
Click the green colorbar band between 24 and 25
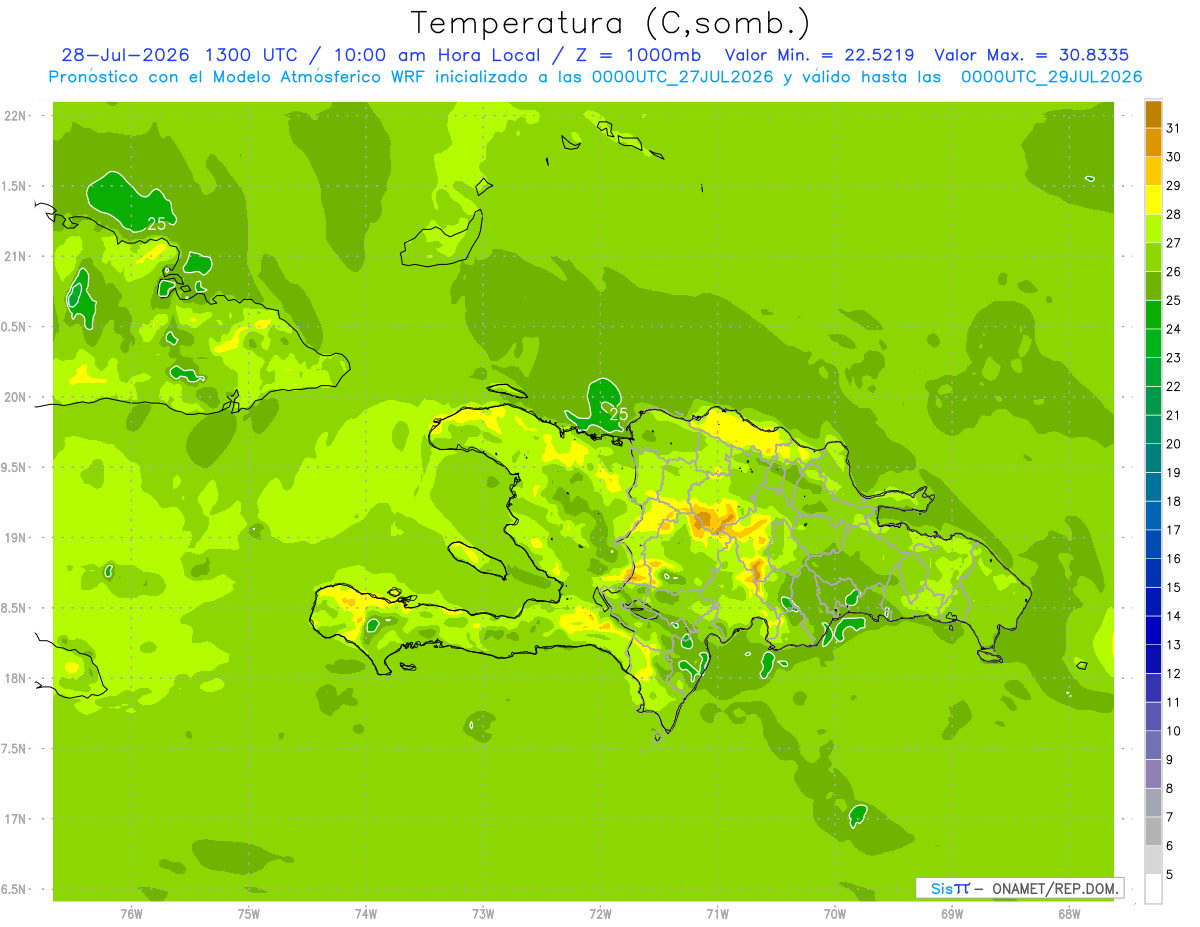click(1153, 315)
